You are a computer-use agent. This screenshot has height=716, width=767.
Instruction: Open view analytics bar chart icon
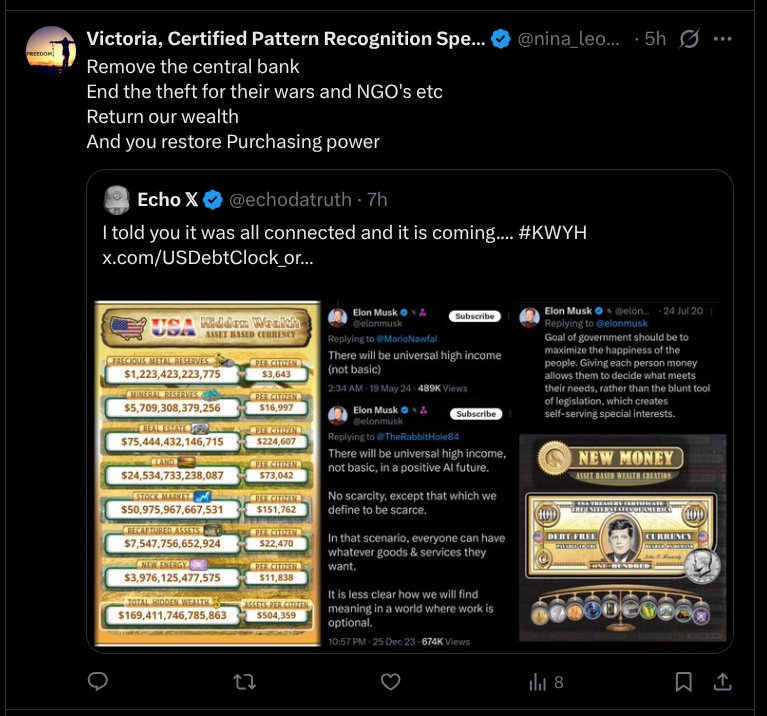537,682
